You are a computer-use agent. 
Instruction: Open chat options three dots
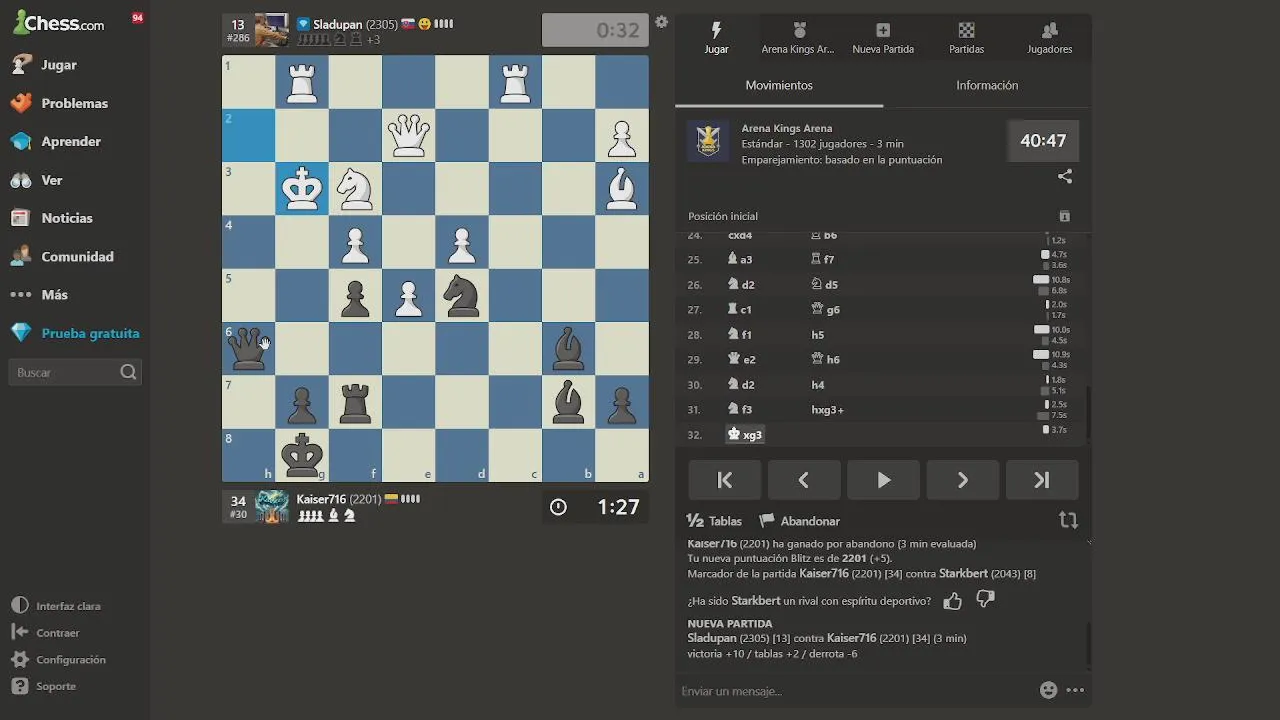pyautogui.click(x=1075, y=690)
